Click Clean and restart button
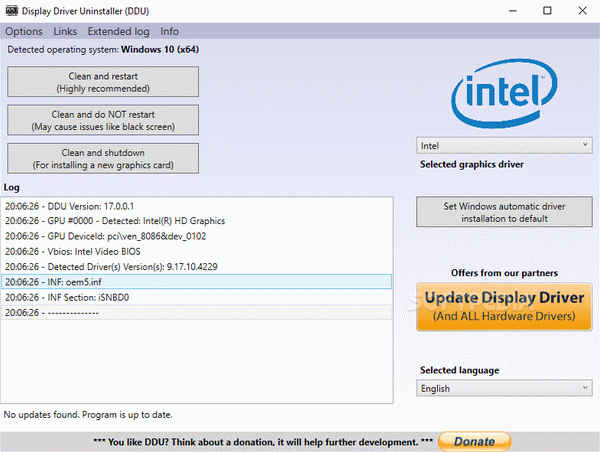This screenshot has height=452, width=600. point(103,82)
